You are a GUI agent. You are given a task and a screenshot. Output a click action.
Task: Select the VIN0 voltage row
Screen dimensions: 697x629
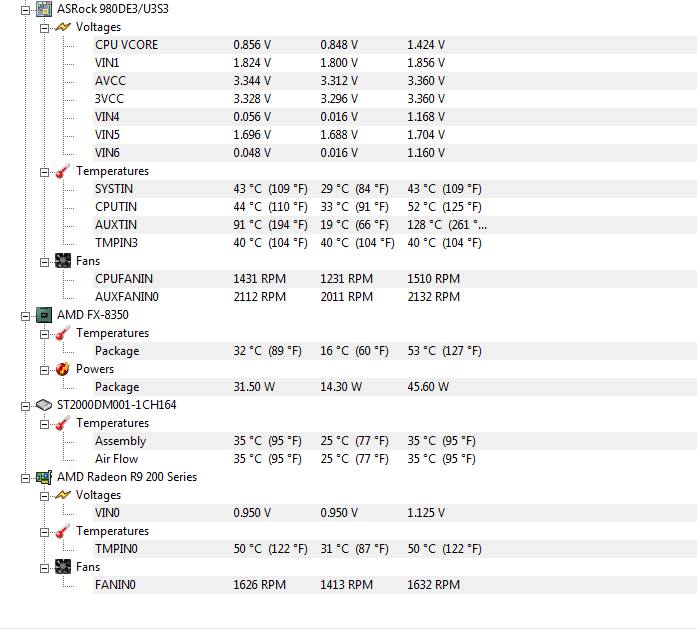click(x=395, y=513)
